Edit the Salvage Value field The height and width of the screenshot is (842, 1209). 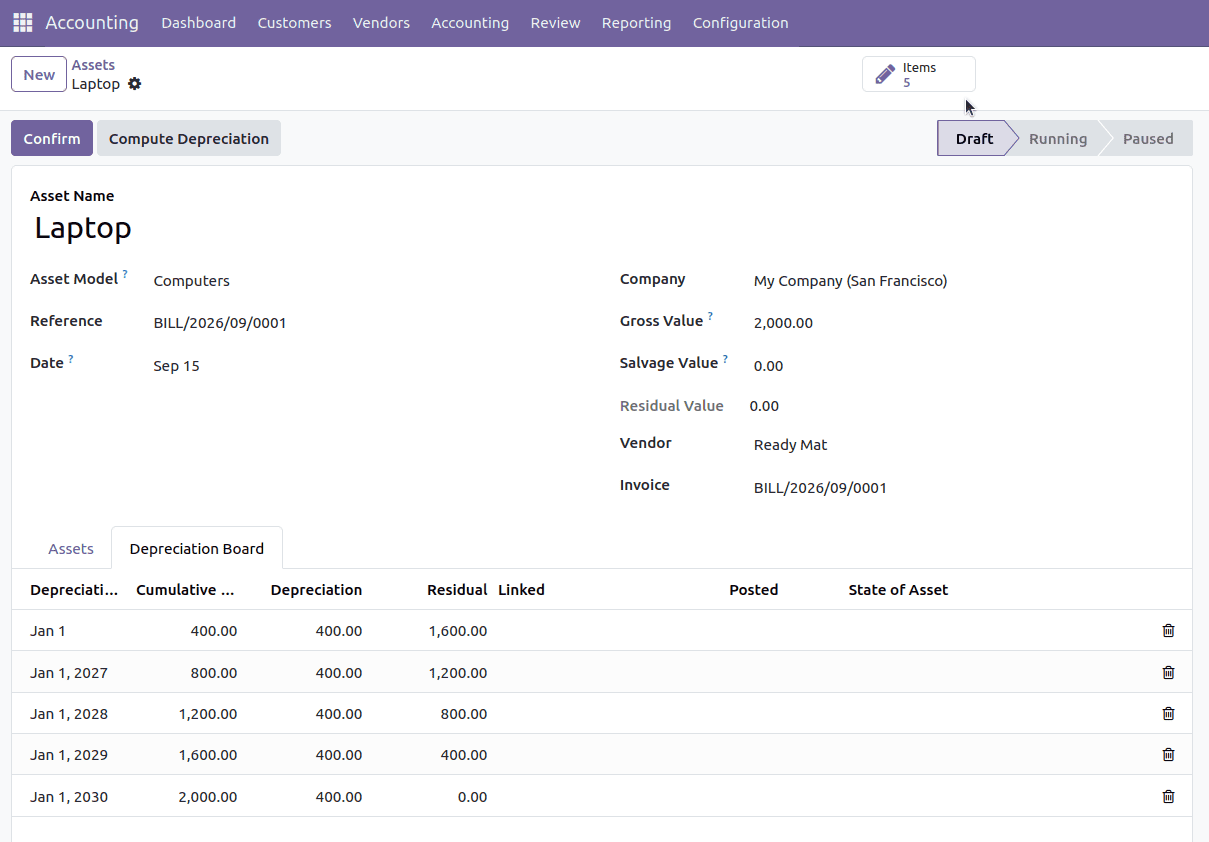(x=962, y=366)
